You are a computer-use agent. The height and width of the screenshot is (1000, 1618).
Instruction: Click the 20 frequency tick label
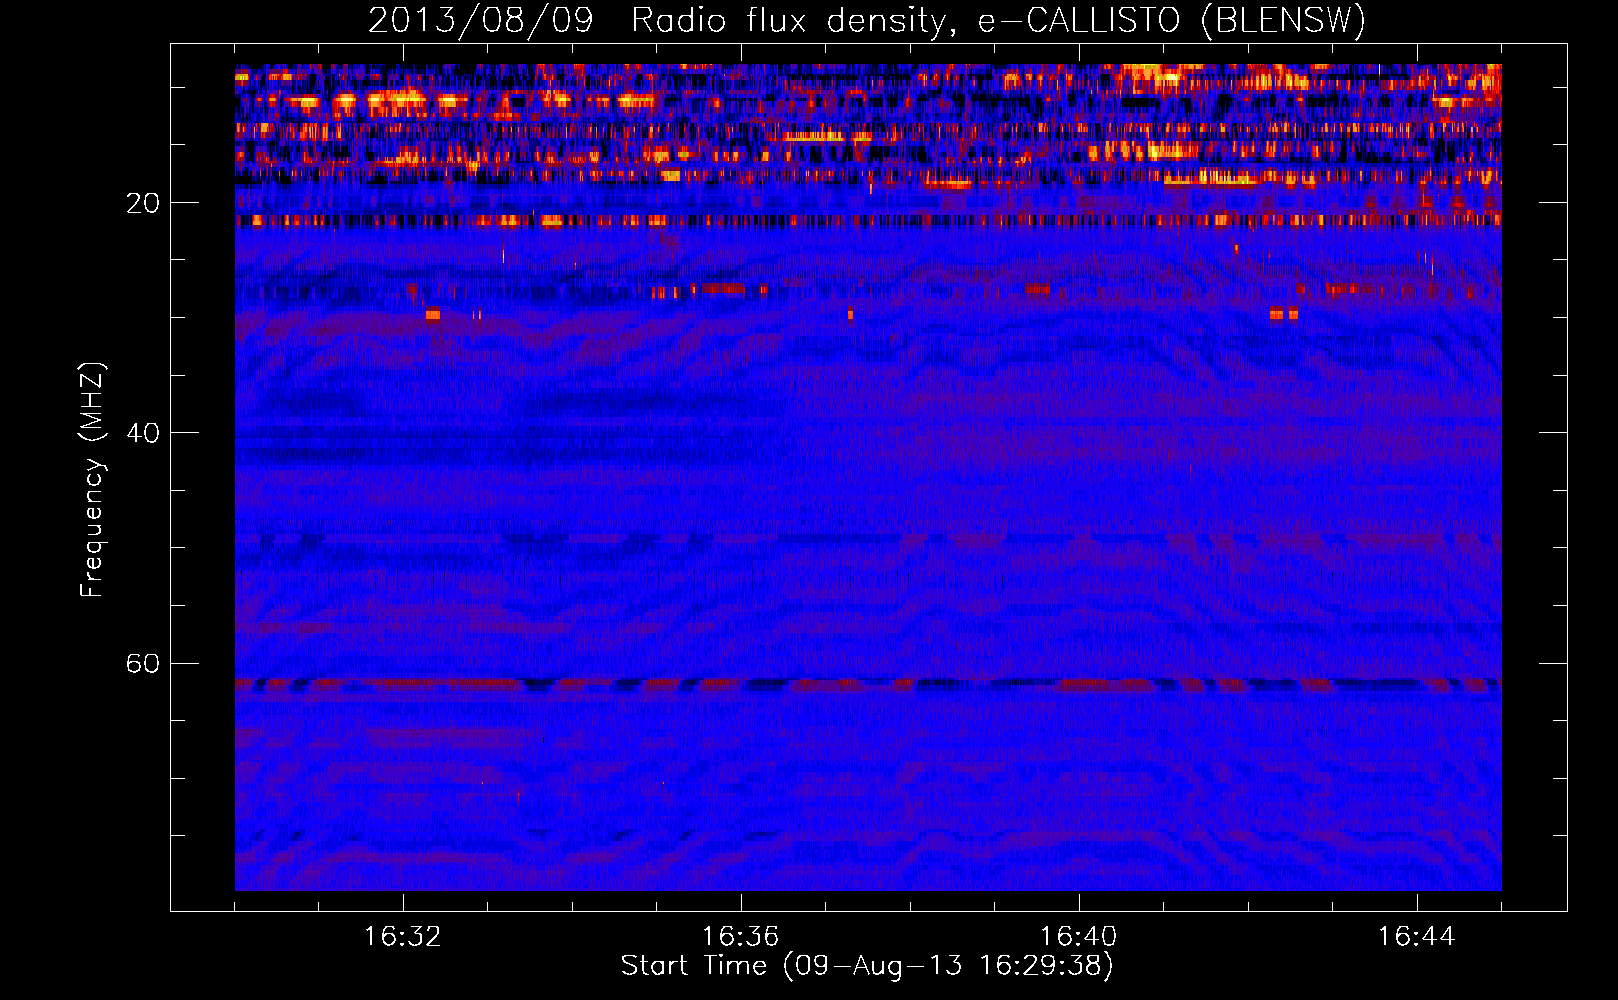coord(143,204)
